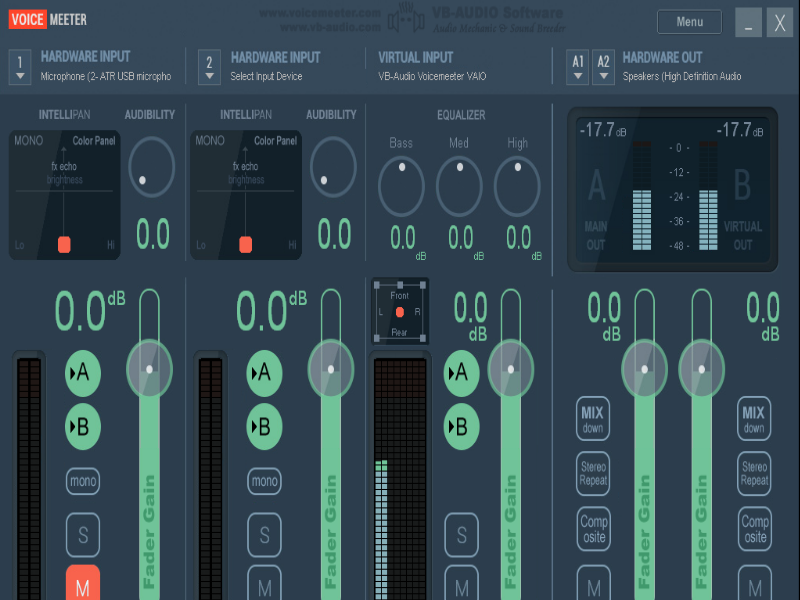This screenshot has width=800, height=600.
Task: Click the Bass equalizer knob
Action: [x=401, y=186]
